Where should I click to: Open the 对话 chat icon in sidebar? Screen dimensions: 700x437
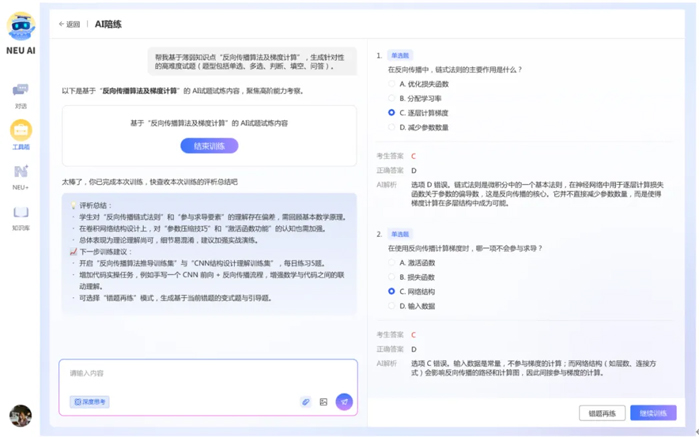20,92
